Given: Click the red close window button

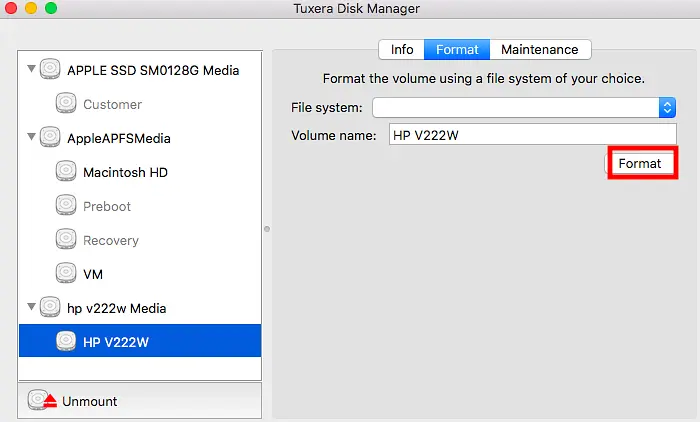Looking at the screenshot, I should point(11,8).
